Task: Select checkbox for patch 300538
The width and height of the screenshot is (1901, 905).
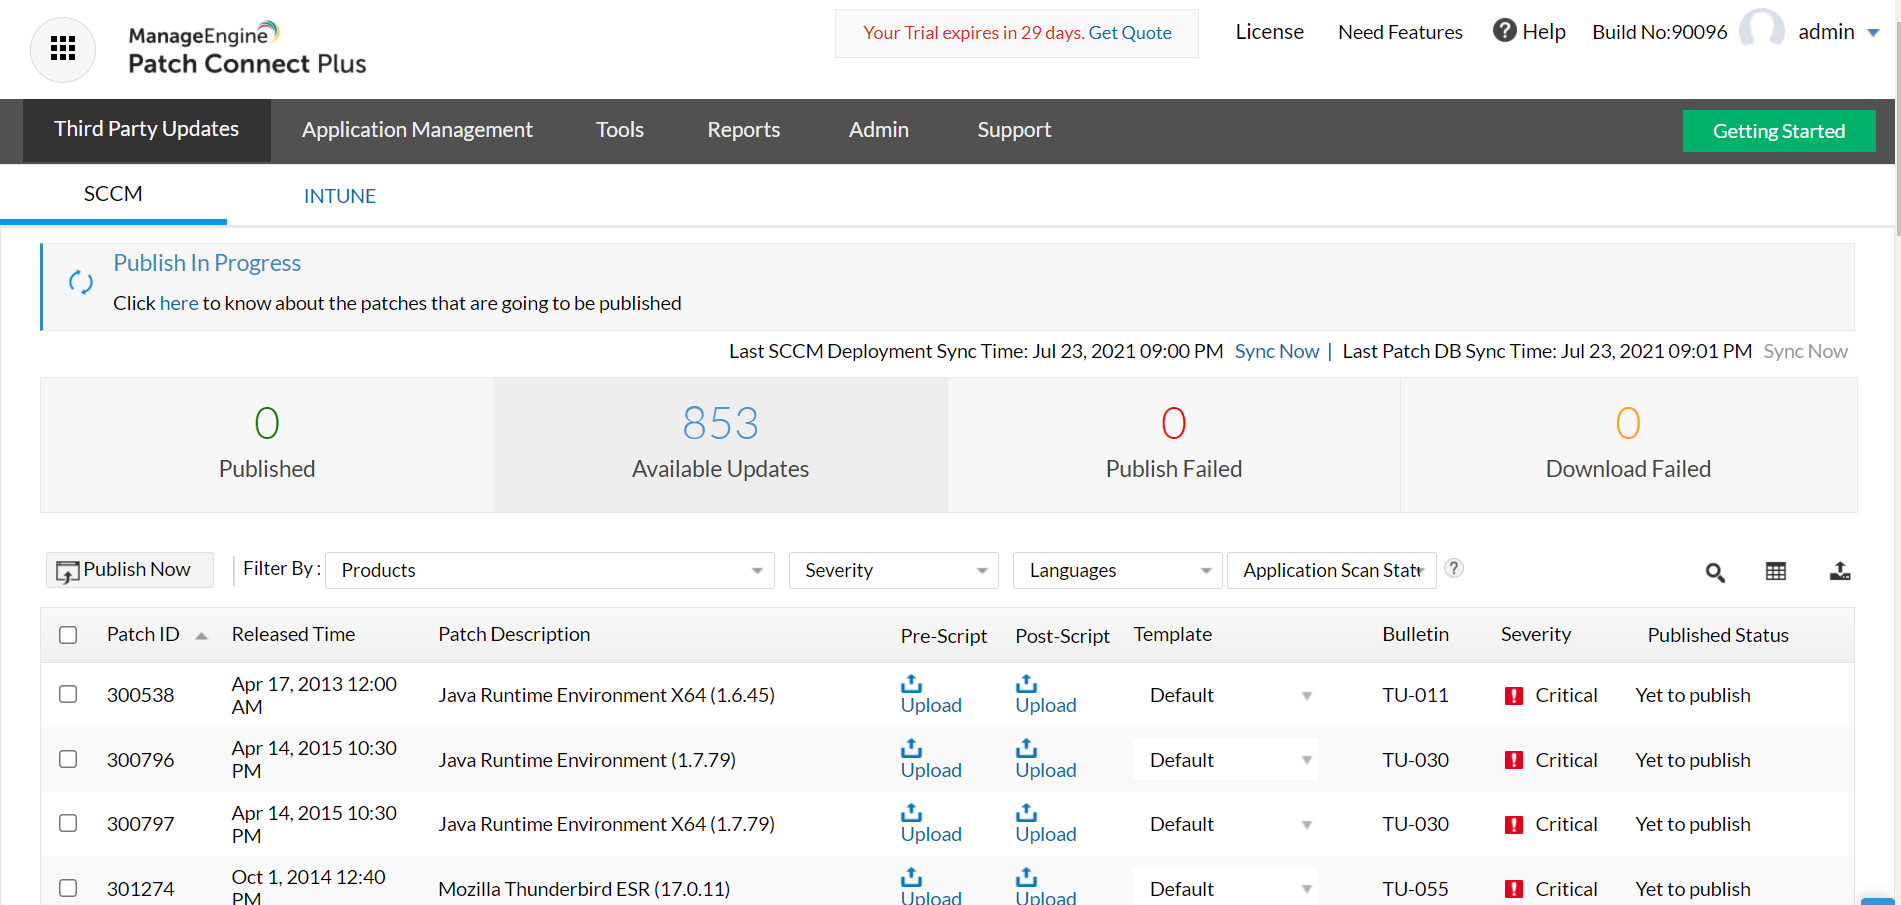Action: tap(68, 694)
